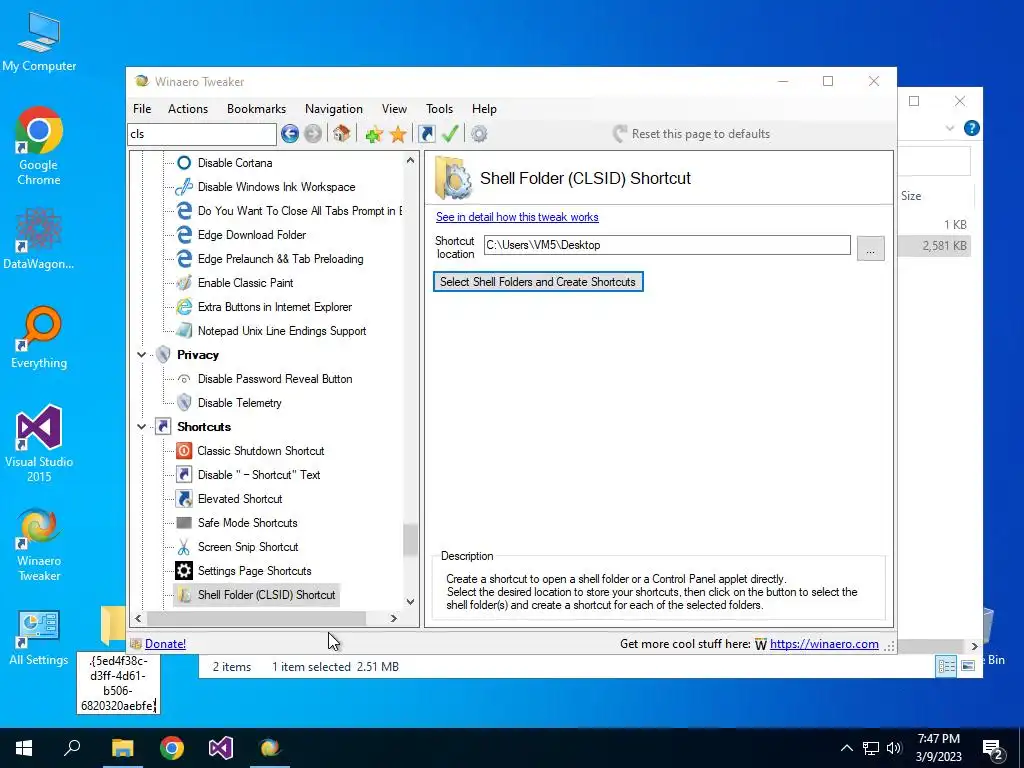Viewport: 1024px width, 768px height.
Task: Select the DataWagon desktop shortcut
Action: click(39, 238)
